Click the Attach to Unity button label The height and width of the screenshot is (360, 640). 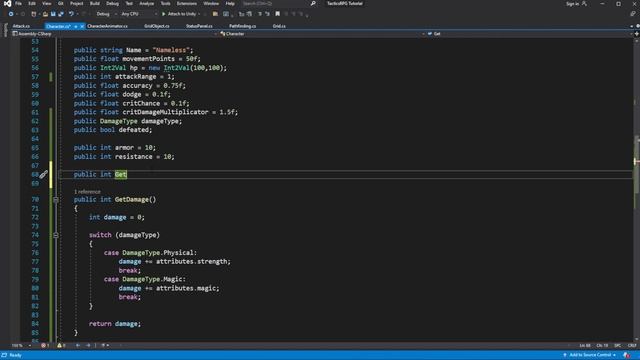point(182,14)
